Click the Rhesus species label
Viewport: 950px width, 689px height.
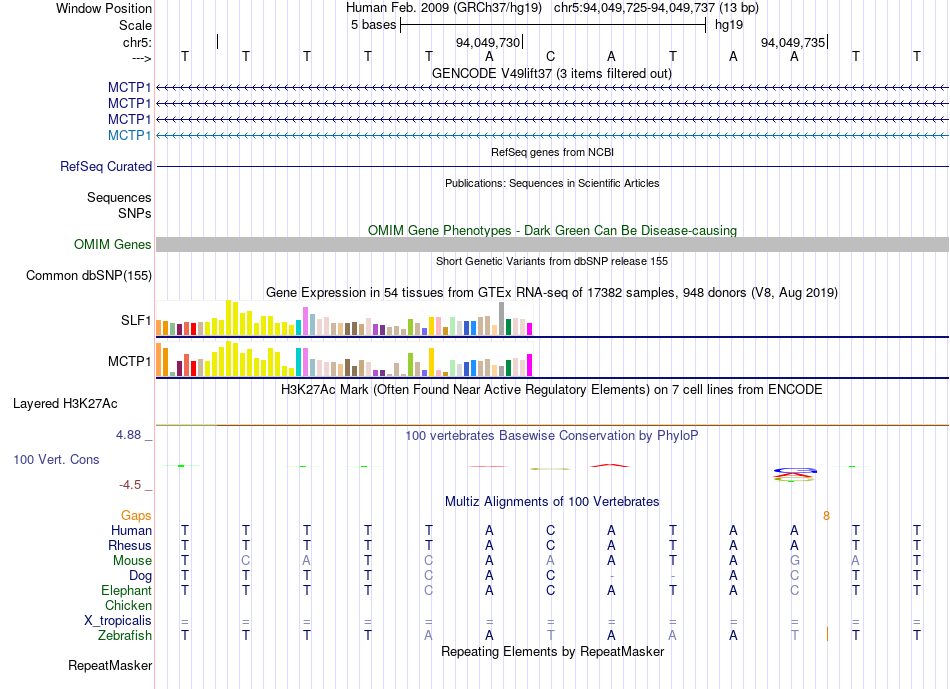[x=130, y=545]
